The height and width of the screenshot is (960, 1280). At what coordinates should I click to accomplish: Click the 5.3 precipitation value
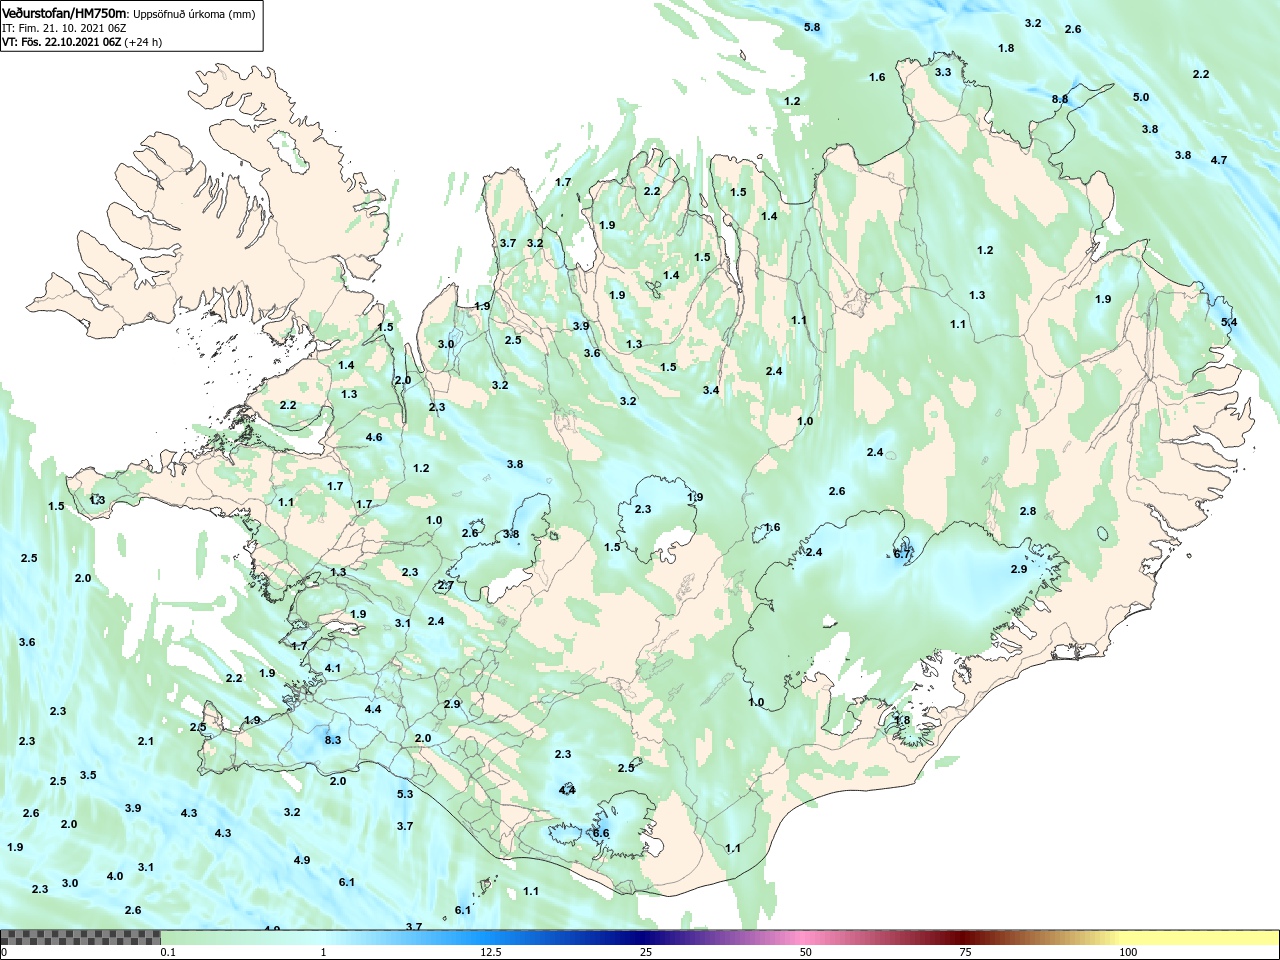point(405,794)
